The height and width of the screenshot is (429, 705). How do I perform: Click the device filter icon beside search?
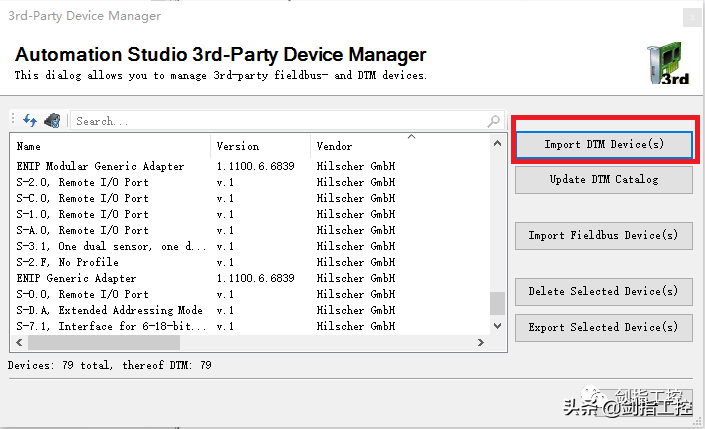[52, 121]
